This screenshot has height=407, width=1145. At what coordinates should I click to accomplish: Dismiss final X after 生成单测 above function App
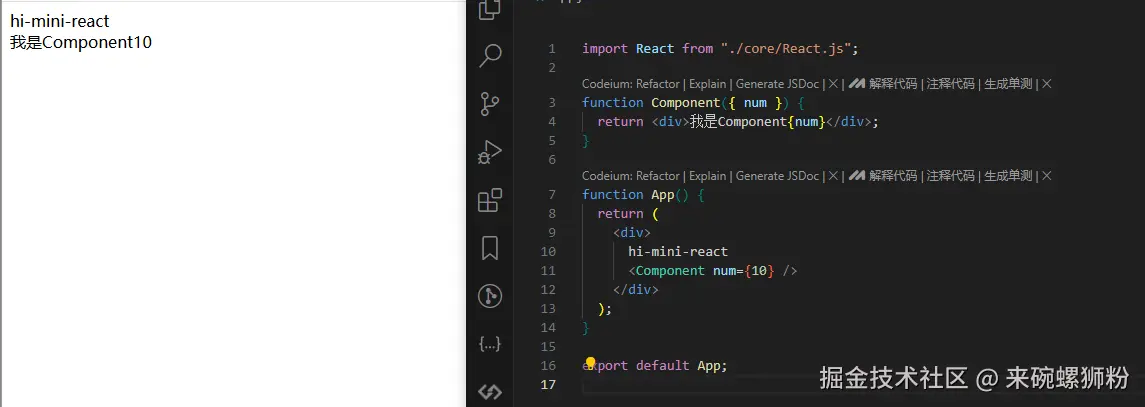pos(1046,176)
